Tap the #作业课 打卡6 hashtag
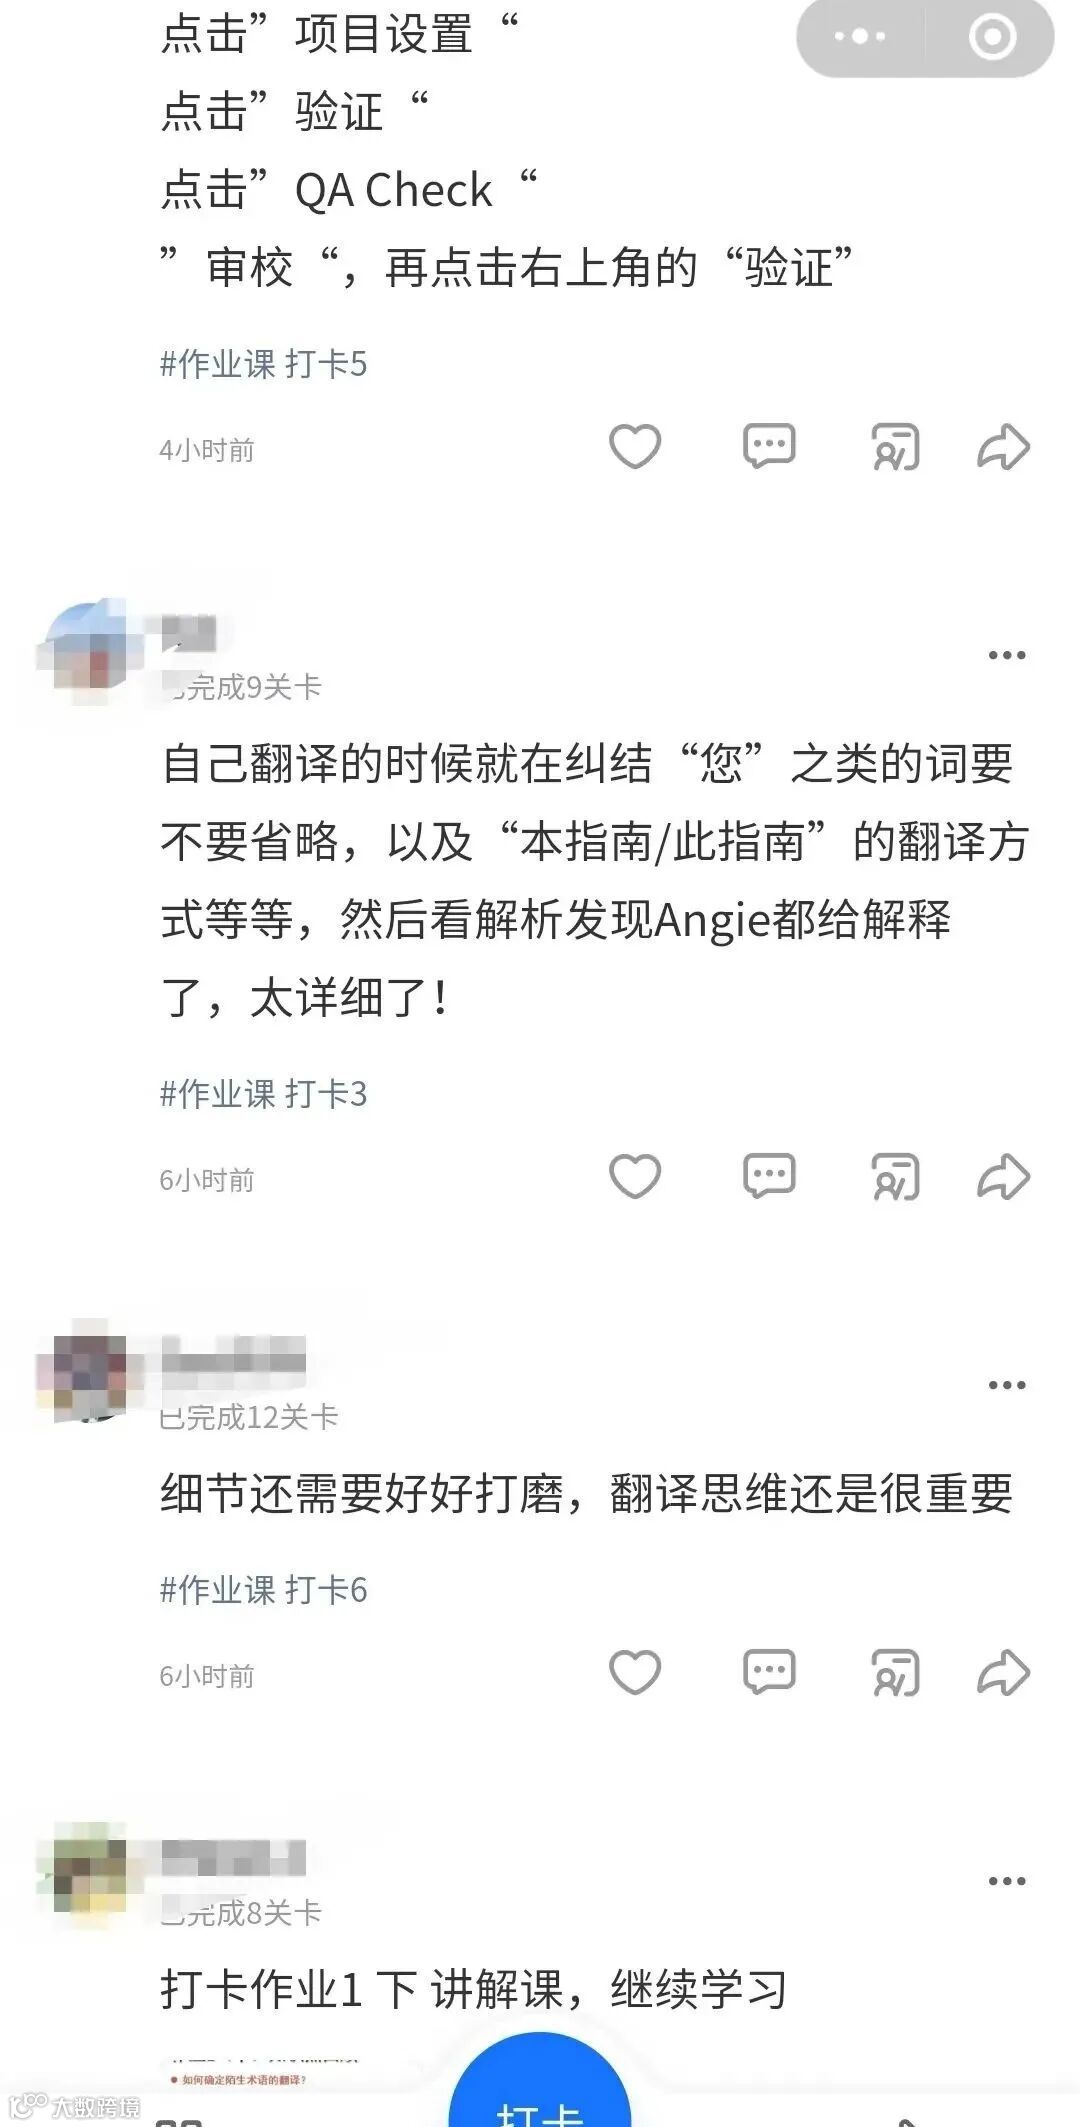Image resolution: width=1080 pixels, height=2127 pixels. [x=264, y=1590]
